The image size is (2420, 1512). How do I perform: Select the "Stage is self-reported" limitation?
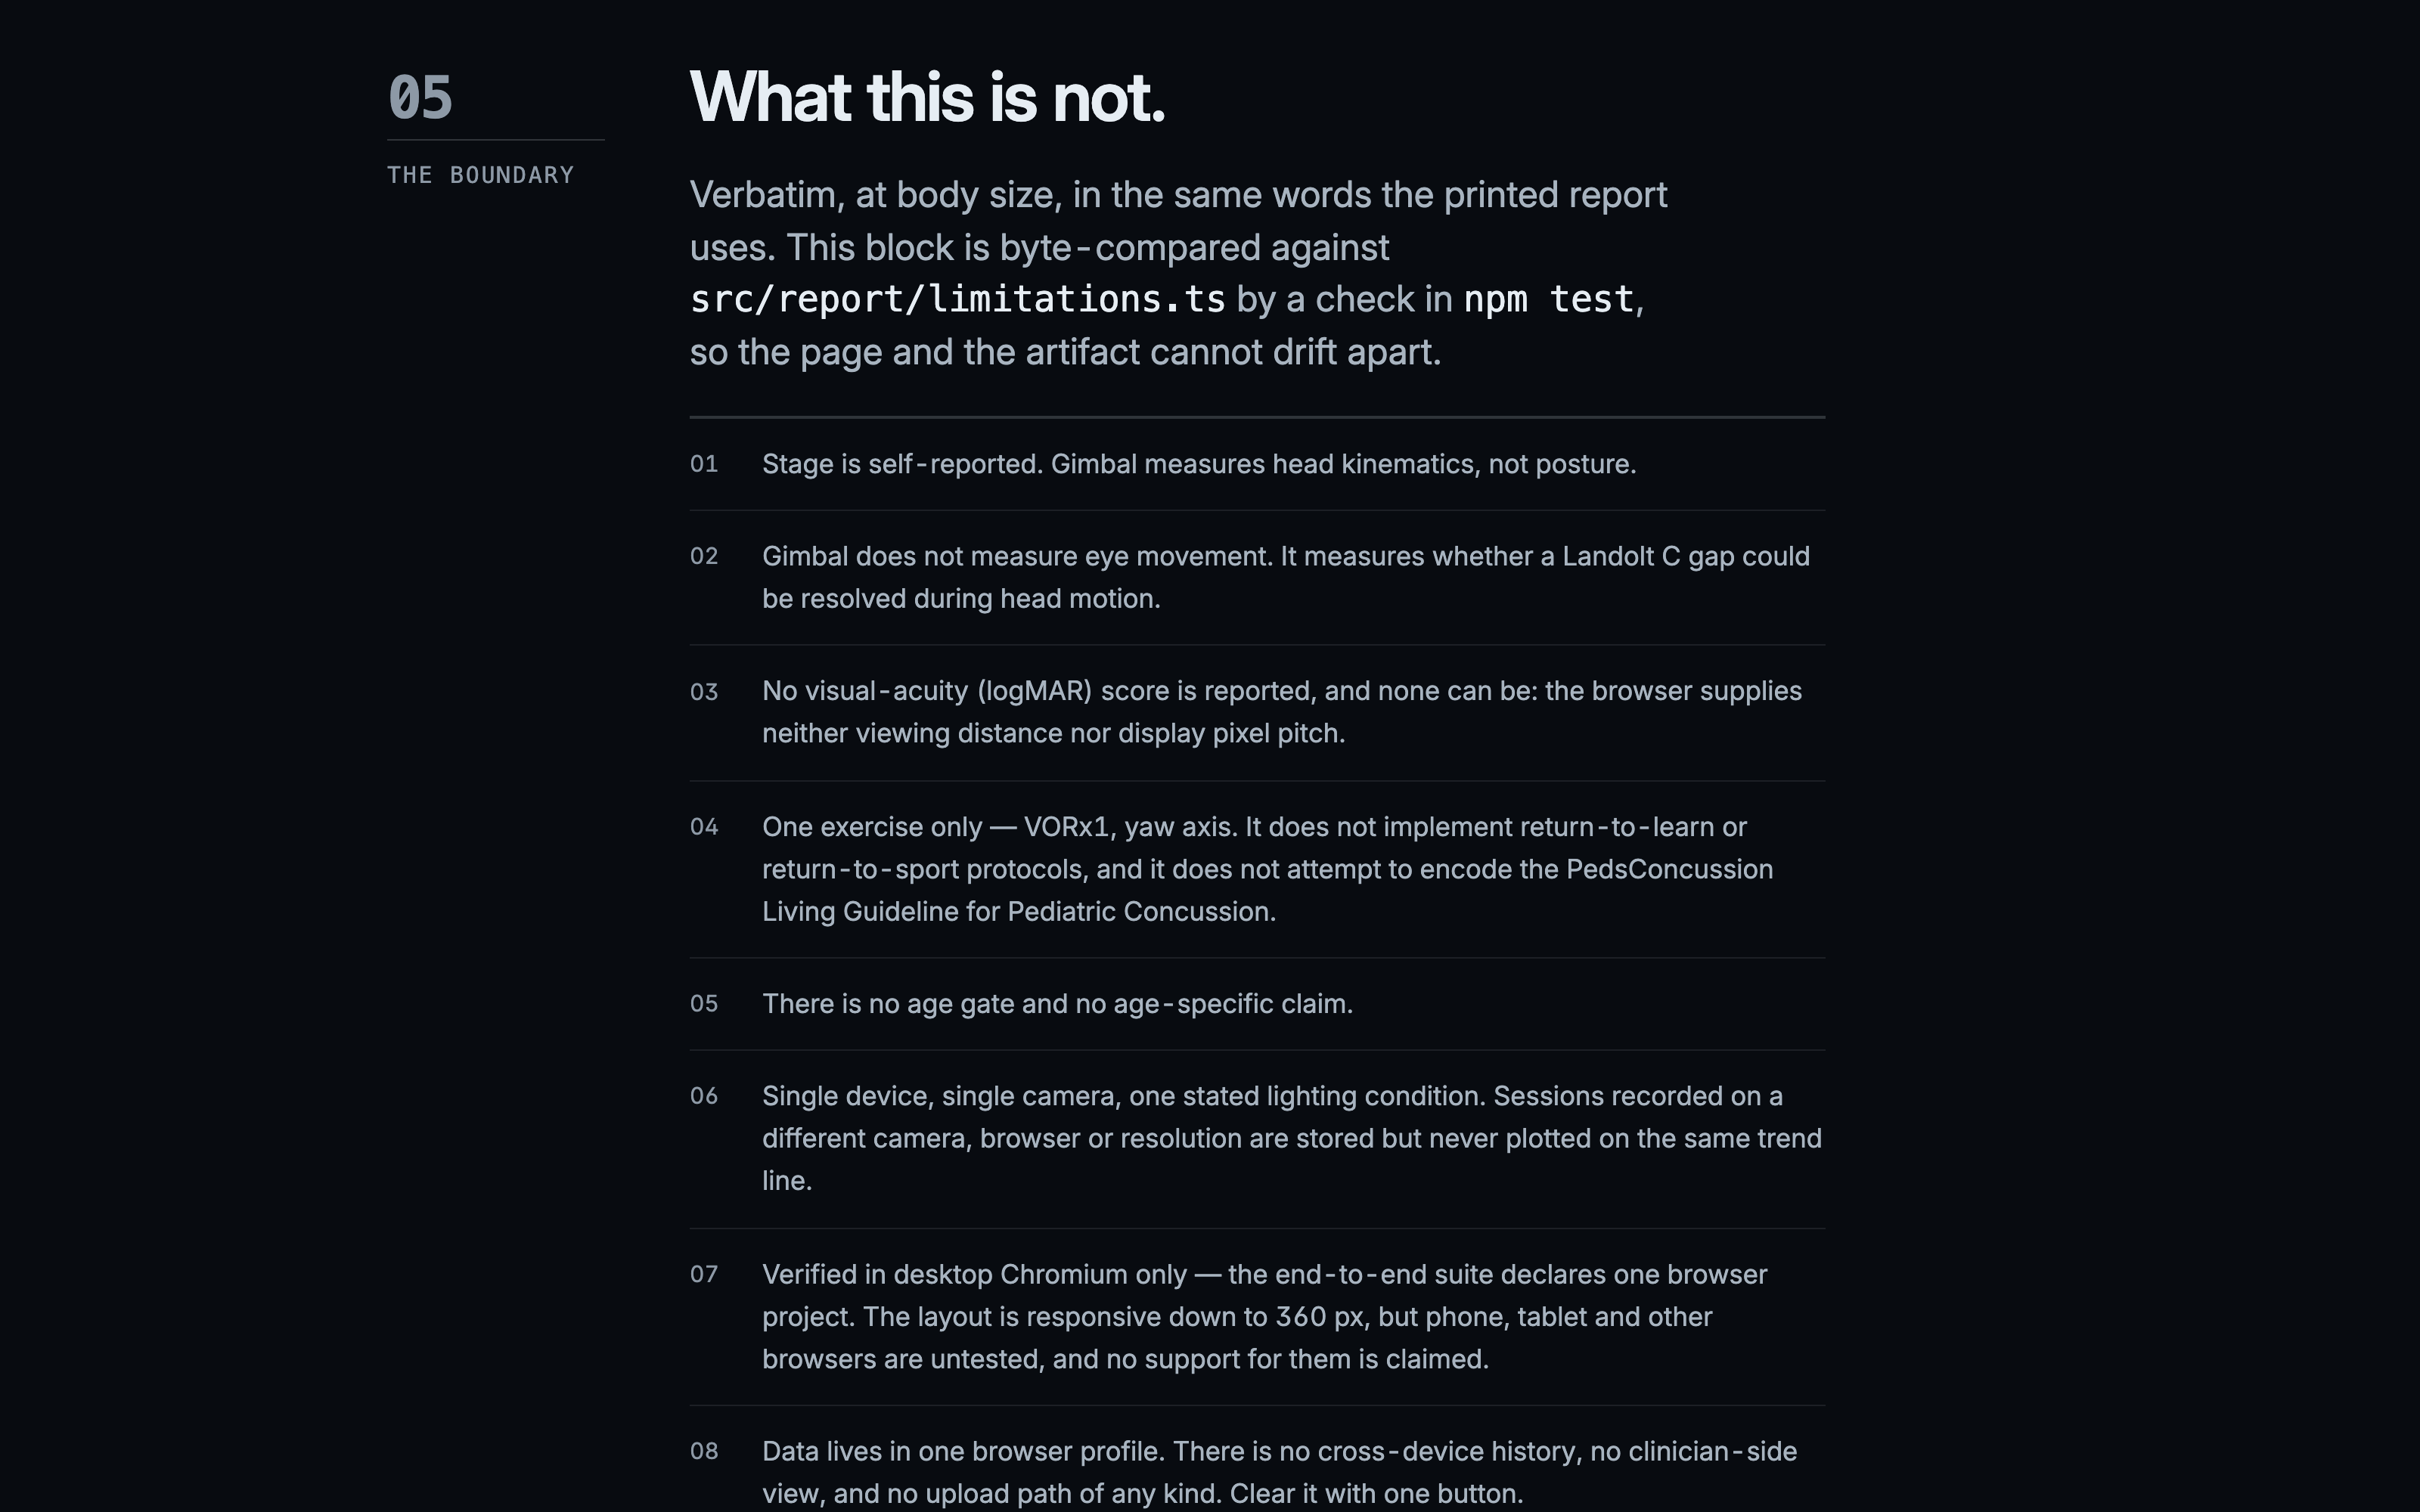tap(1199, 464)
